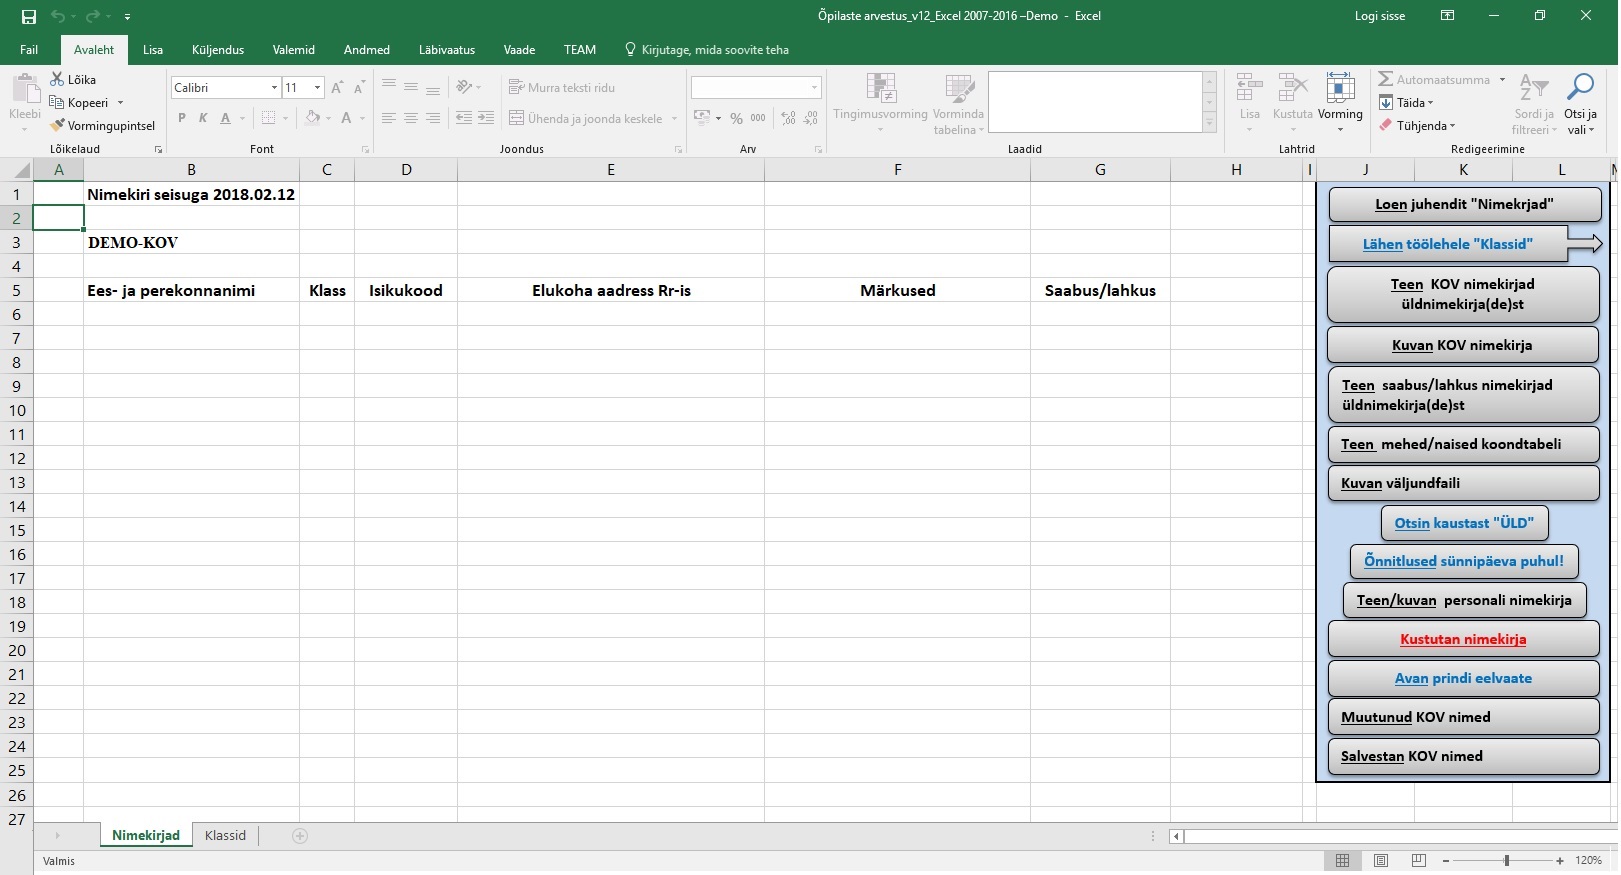Switch to Page Layout view in status bar
Viewport: 1621px width, 875px height.
[1381, 861]
